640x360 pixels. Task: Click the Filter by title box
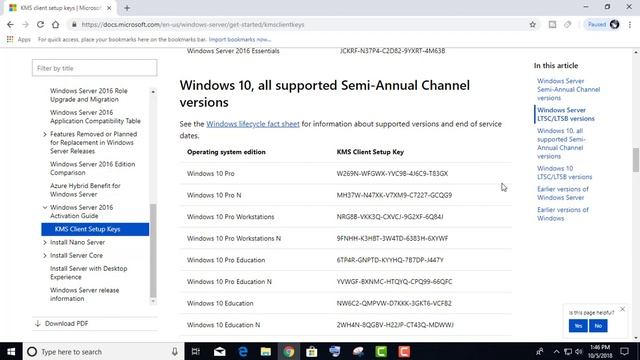94,68
